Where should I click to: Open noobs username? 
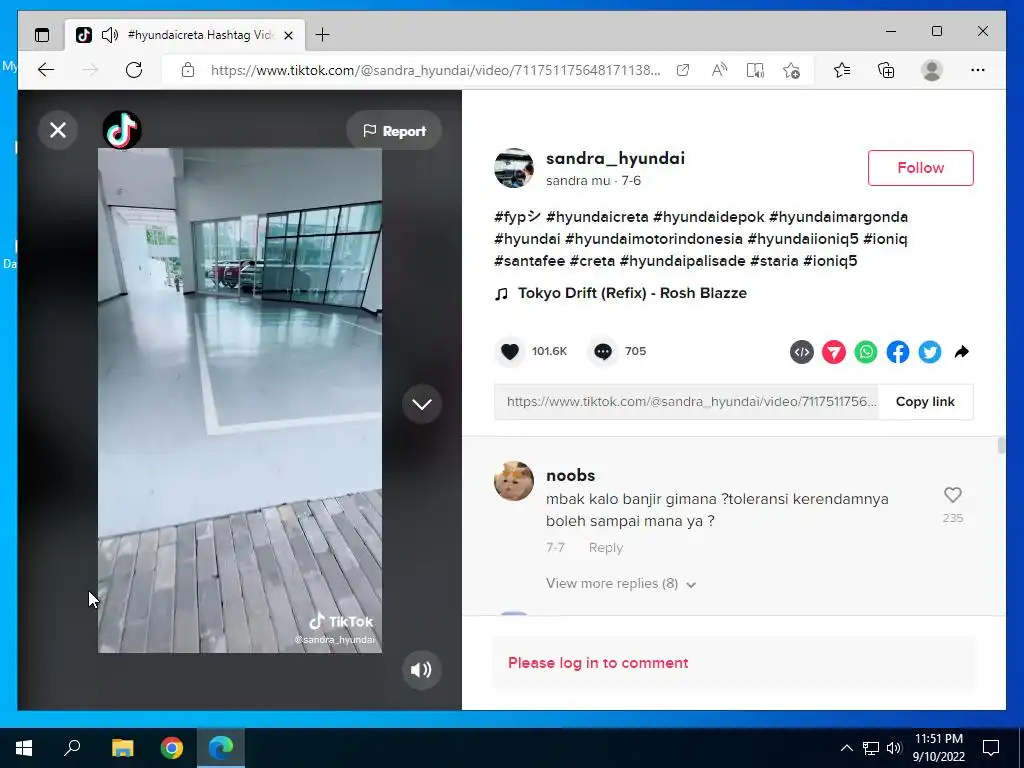click(570, 475)
